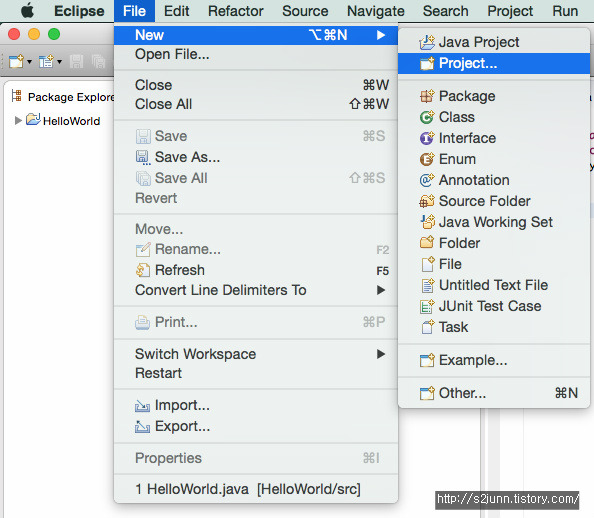Screen dimensions: 594x518
Task: Click the Task icon in the submenu
Action: pyautogui.click(x=427, y=327)
